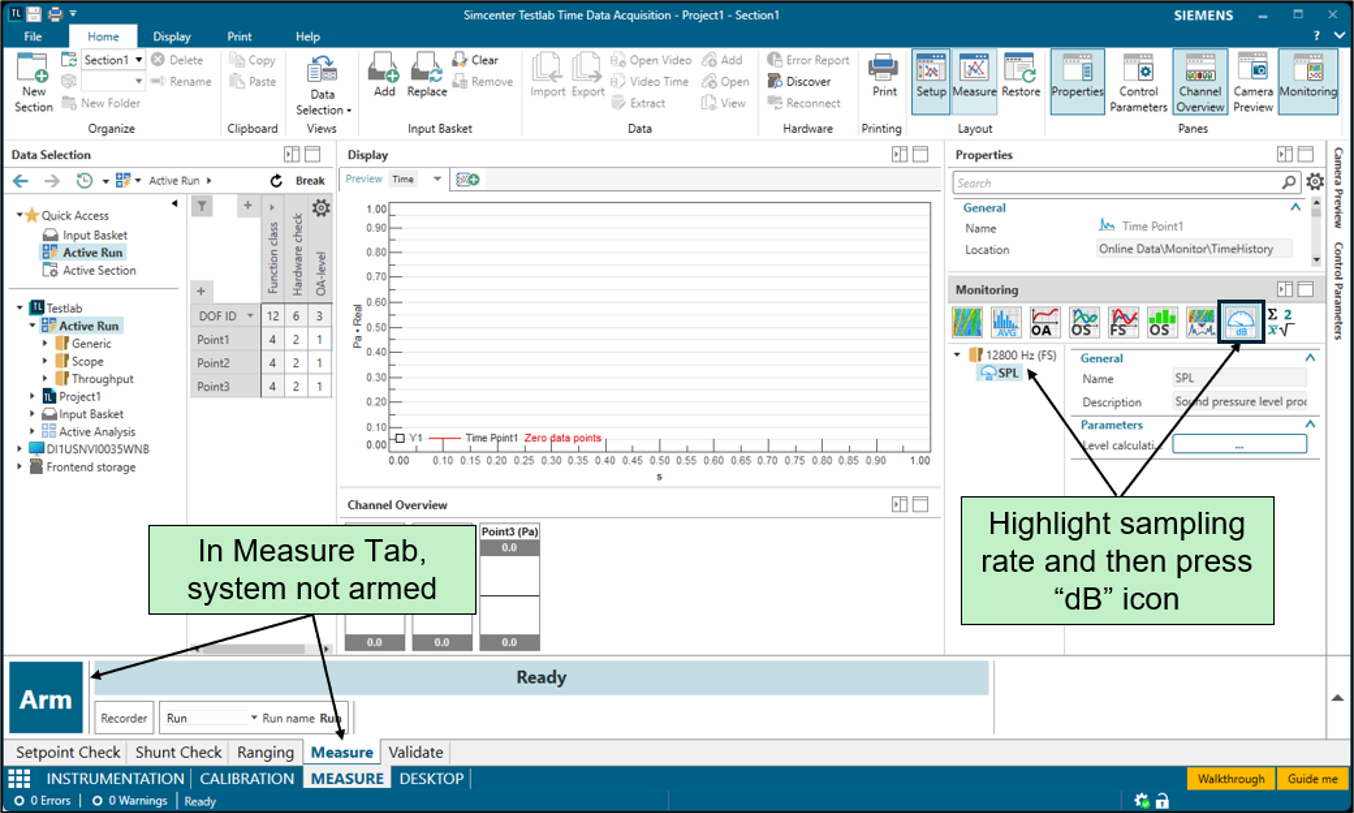This screenshot has width=1354, height=813.
Task: Click the Guide me button
Action: pos(1312,779)
